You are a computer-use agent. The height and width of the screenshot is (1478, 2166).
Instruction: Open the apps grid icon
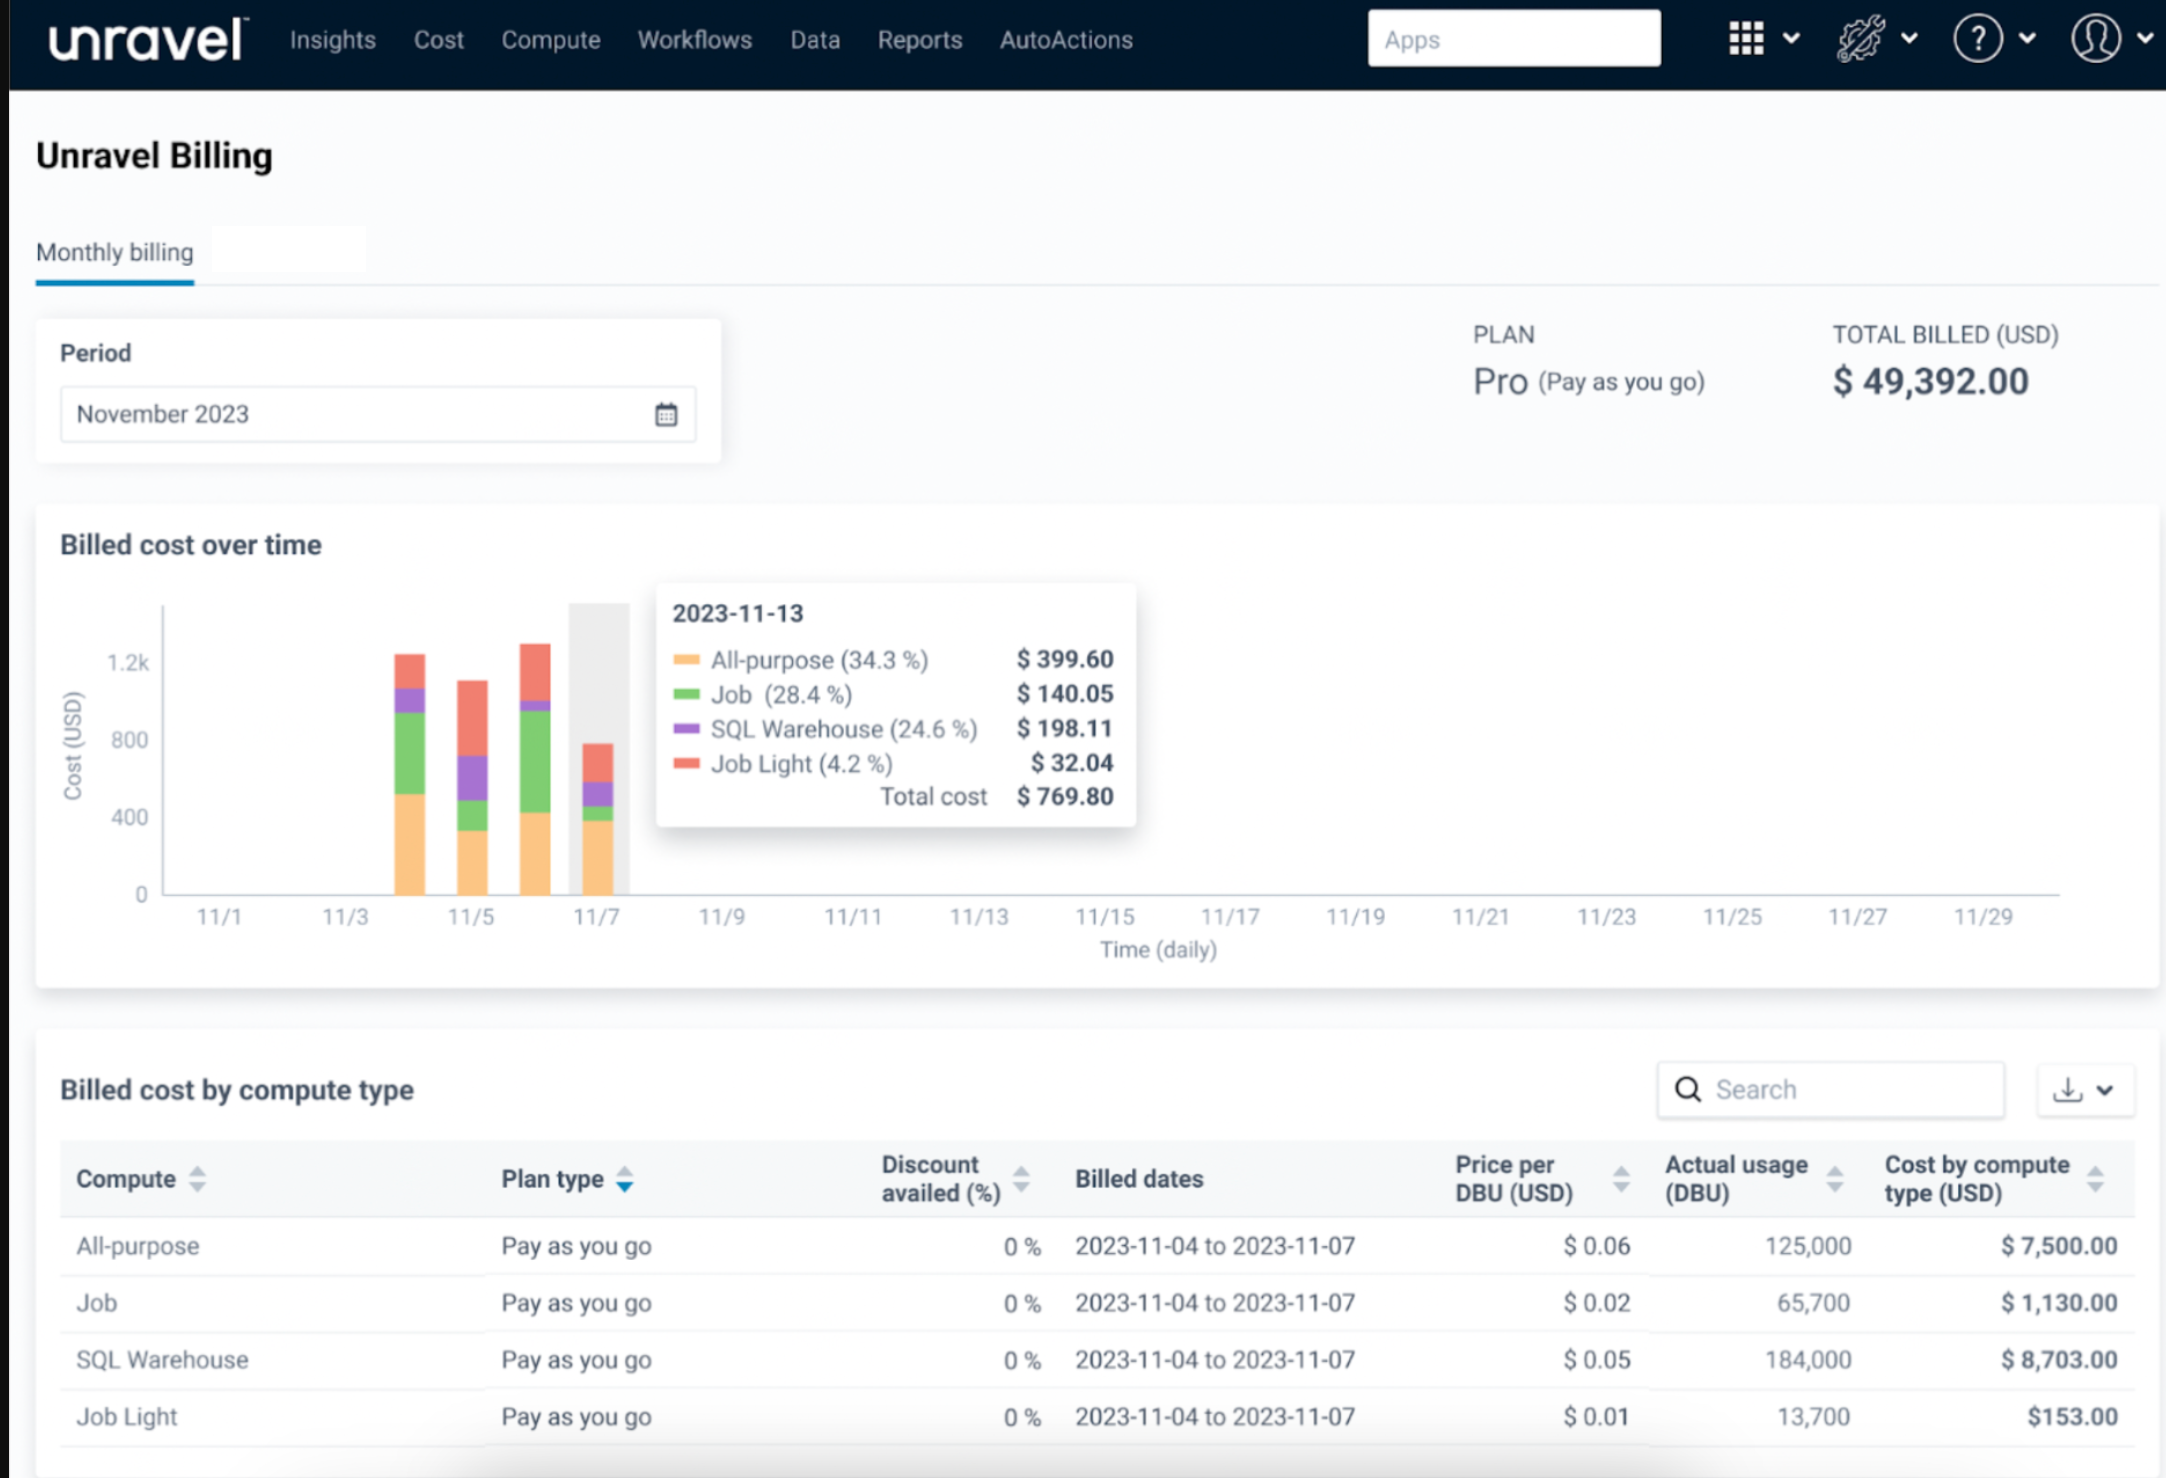1746,39
